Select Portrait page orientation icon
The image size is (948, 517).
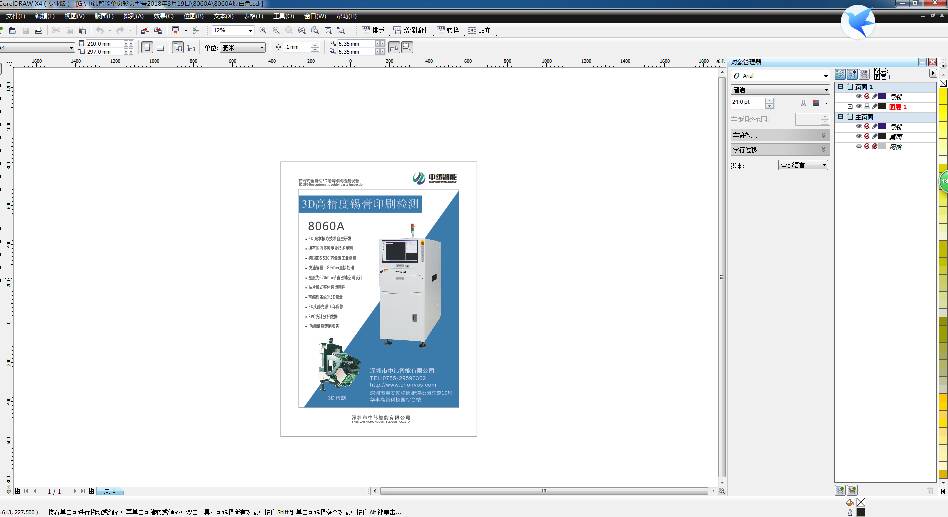tap(146, 47)
